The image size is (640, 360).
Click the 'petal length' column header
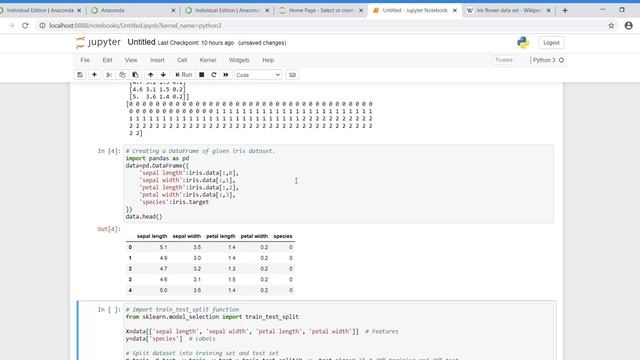coord(221,236)
